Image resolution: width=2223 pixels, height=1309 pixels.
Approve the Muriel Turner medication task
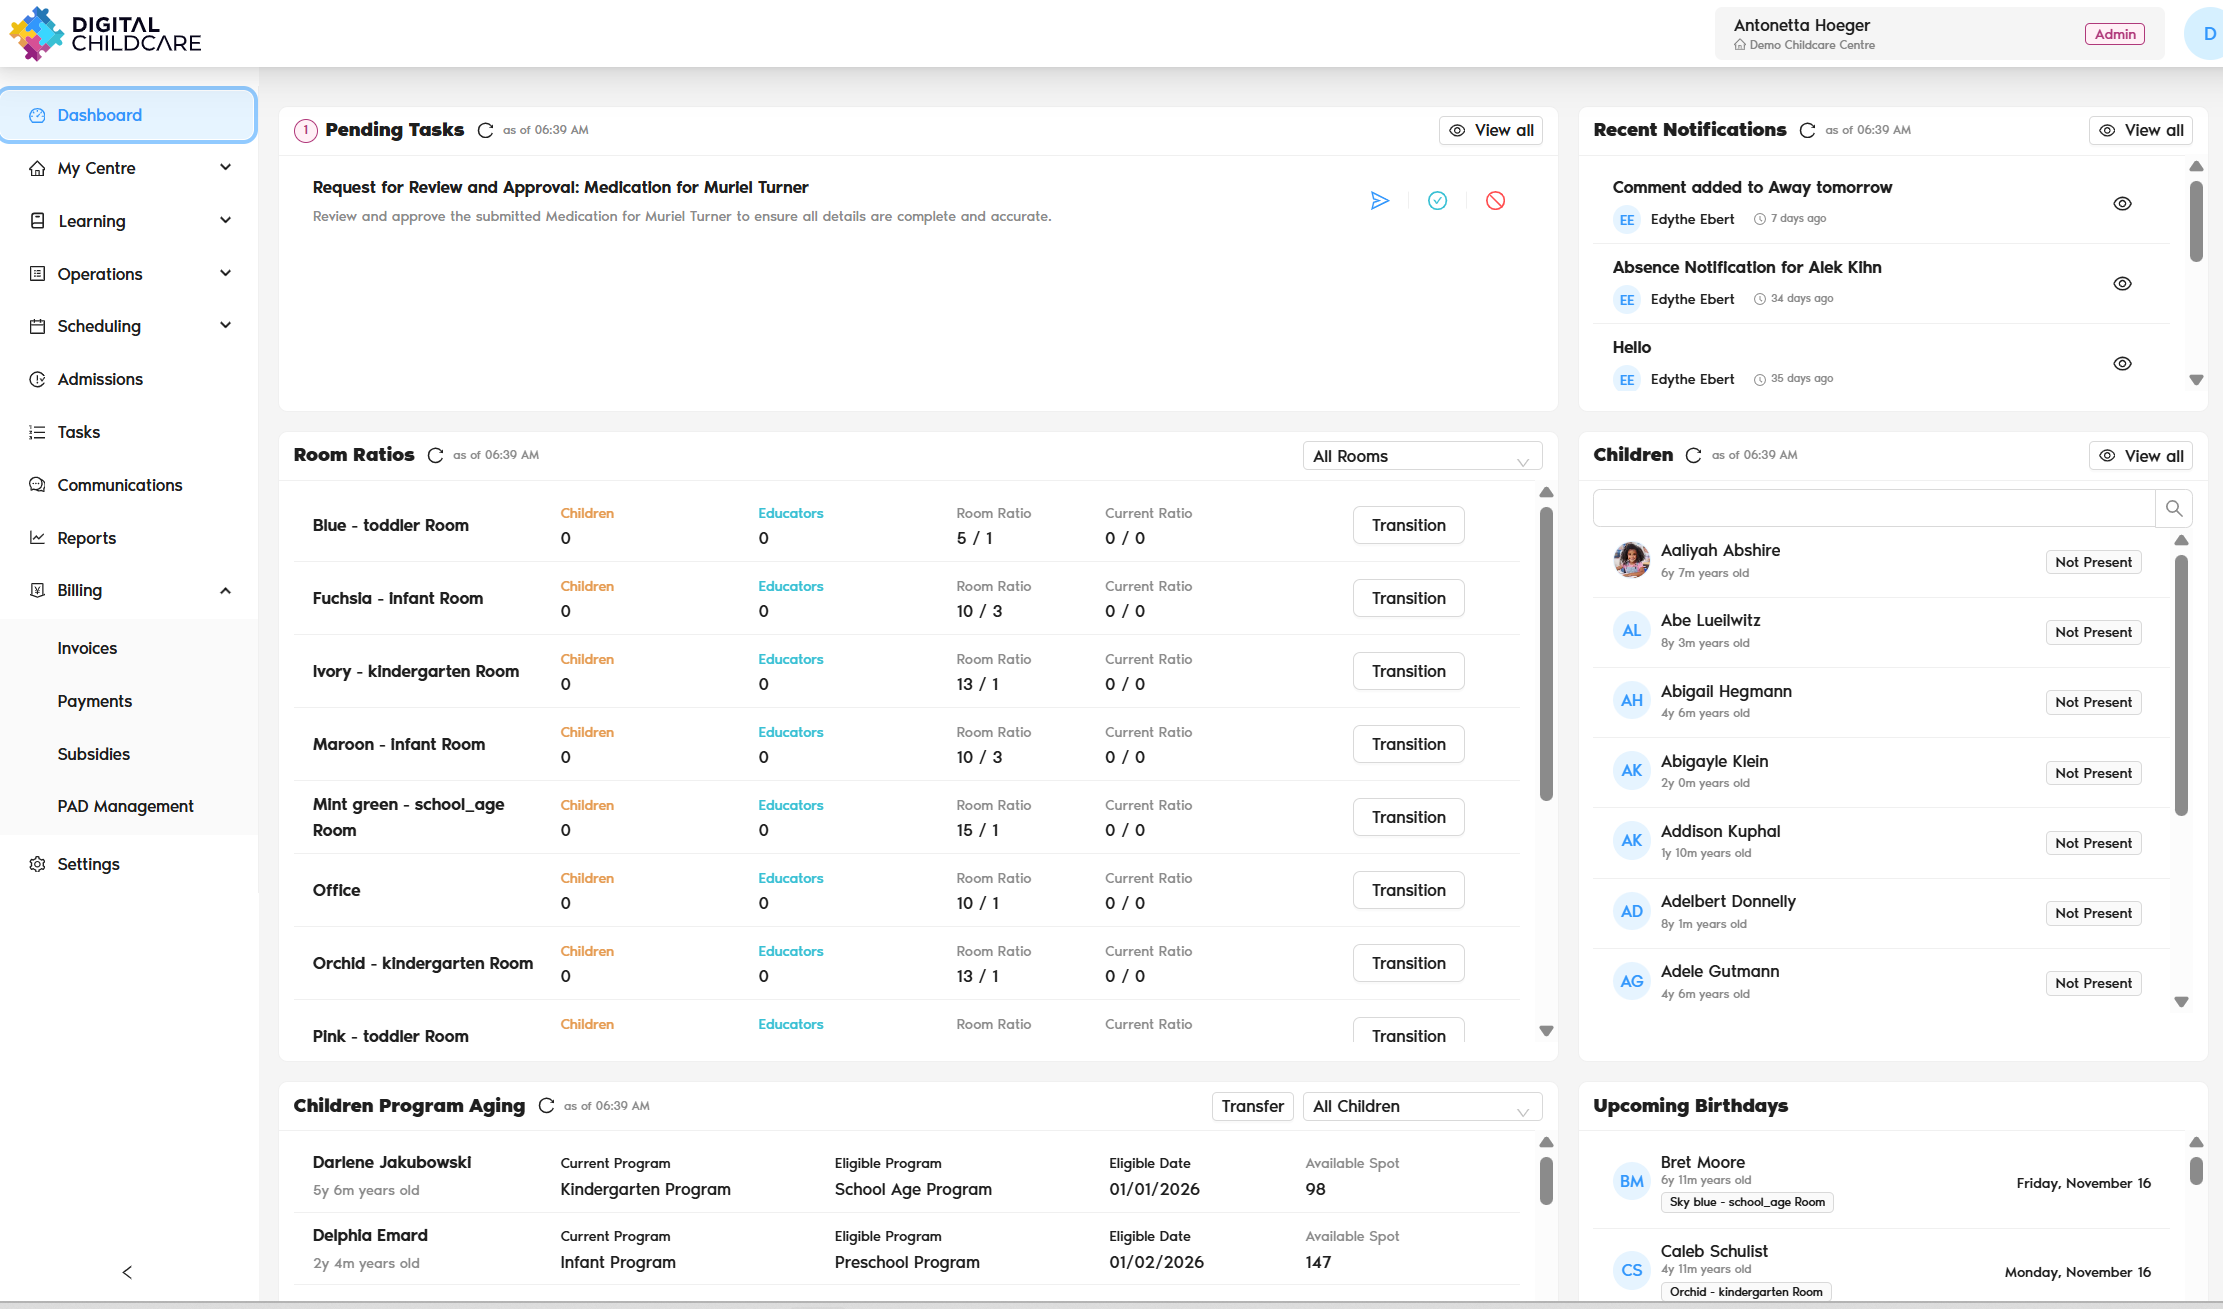tap(1437, 201)
